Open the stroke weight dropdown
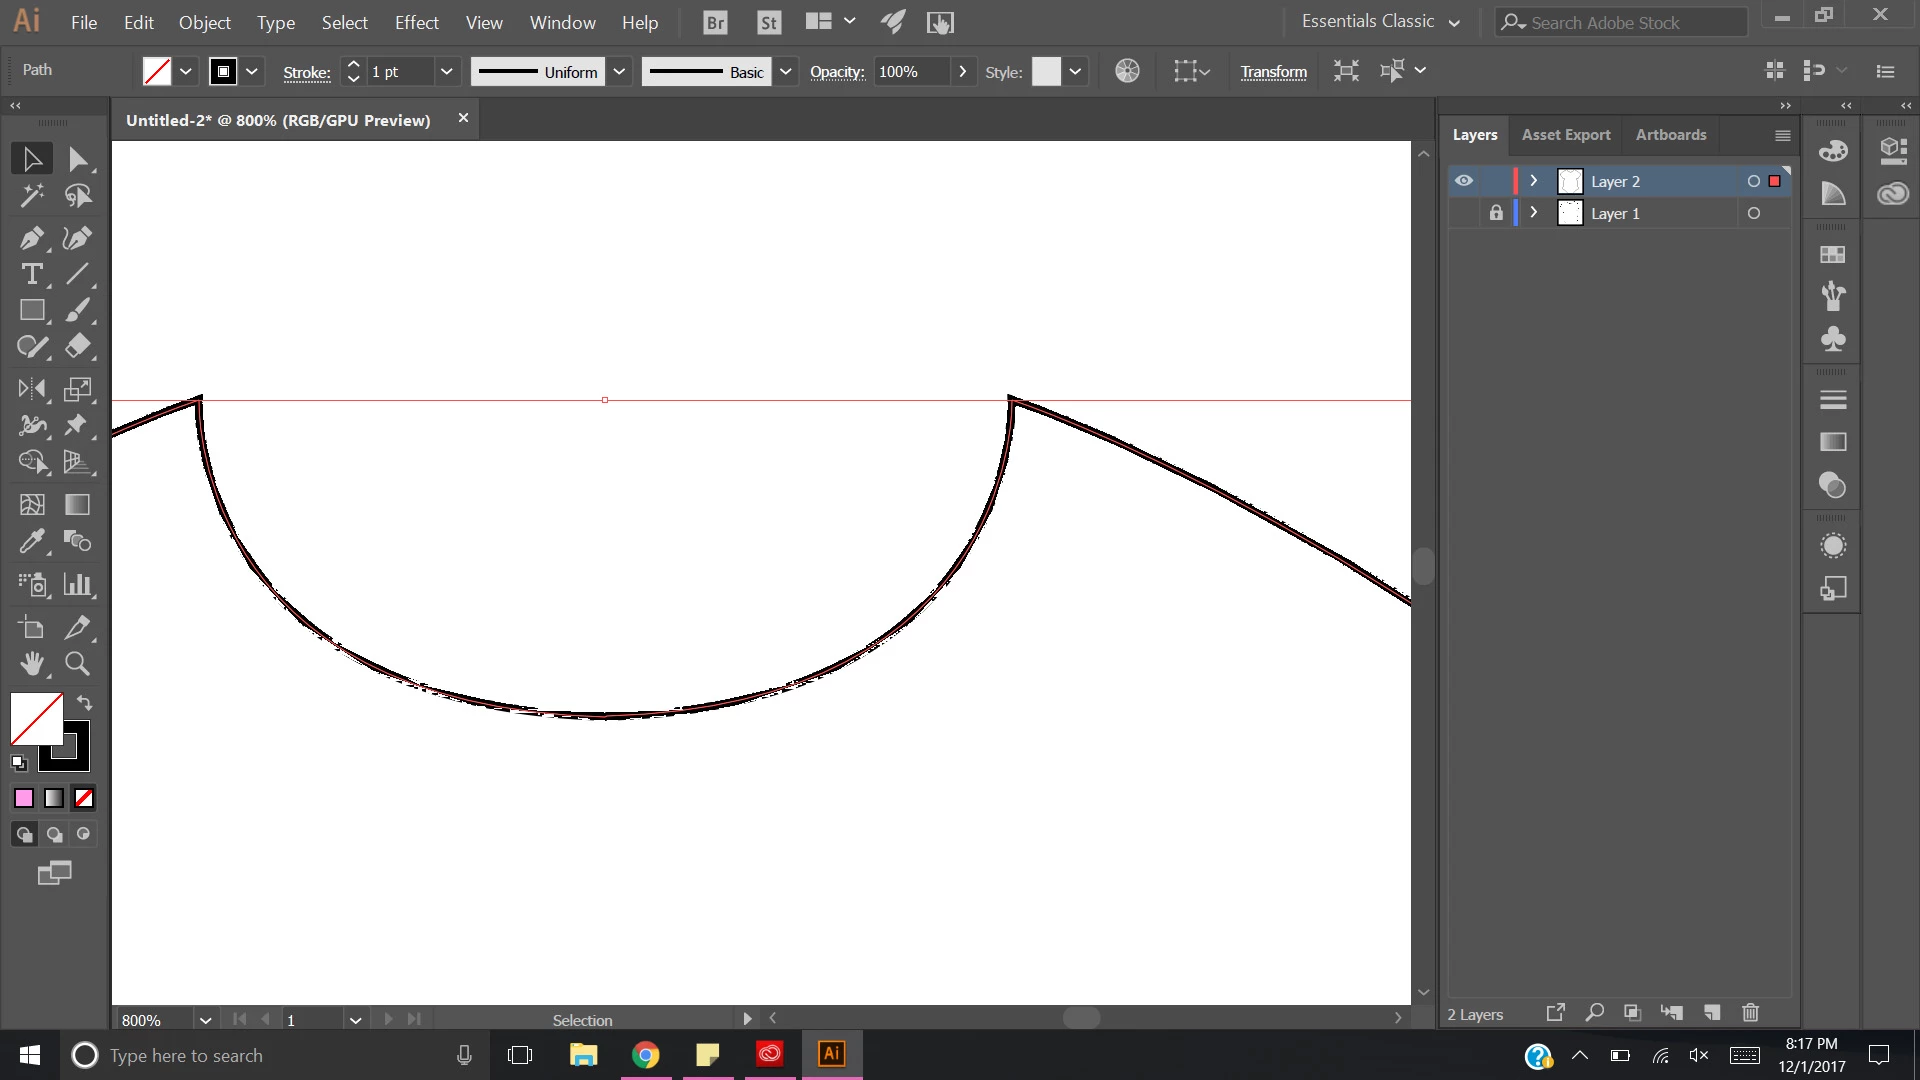The height and width of the screenshot is (1080, 1920). 446,71
